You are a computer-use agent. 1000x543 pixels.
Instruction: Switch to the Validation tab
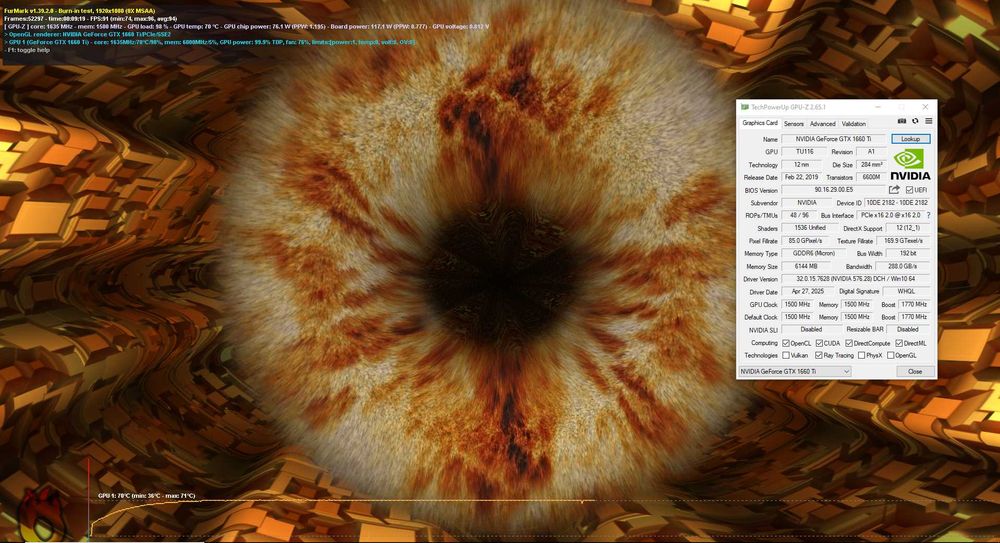[x=853, y=124]
